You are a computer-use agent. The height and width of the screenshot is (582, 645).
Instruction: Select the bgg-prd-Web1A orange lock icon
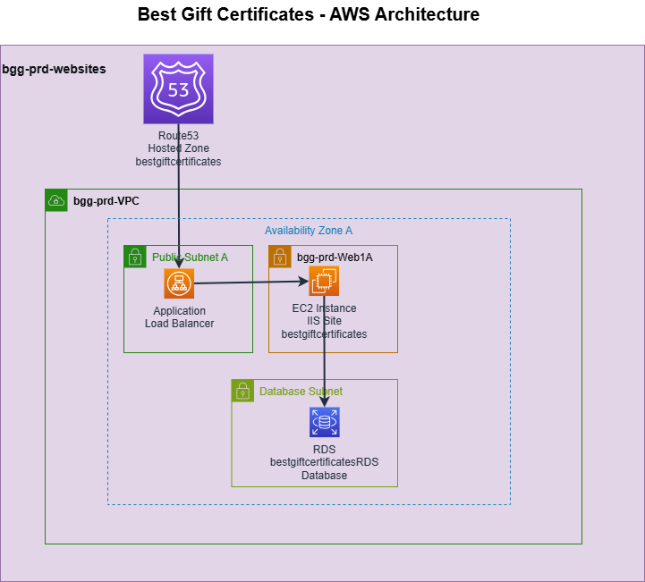click(280, 257)
